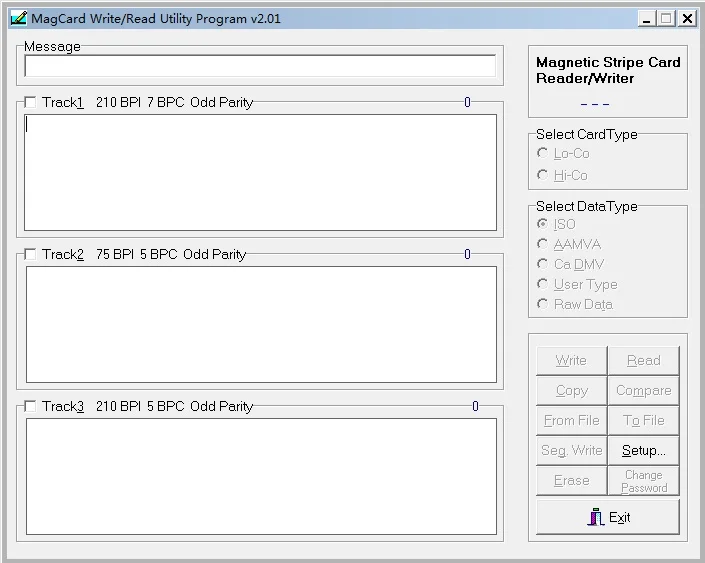Focus the Track2 data text area
Screen dimensions: 705x563
click(260, 324)
